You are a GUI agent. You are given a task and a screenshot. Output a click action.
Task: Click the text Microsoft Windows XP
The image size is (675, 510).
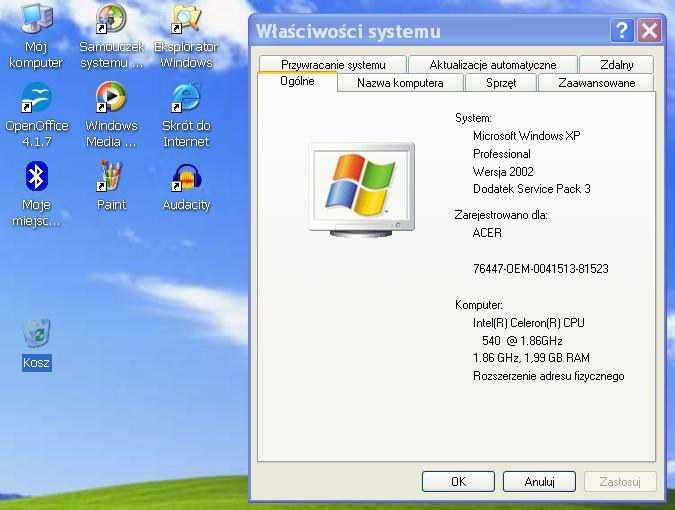pyautogui.click(x=526, y=136)
